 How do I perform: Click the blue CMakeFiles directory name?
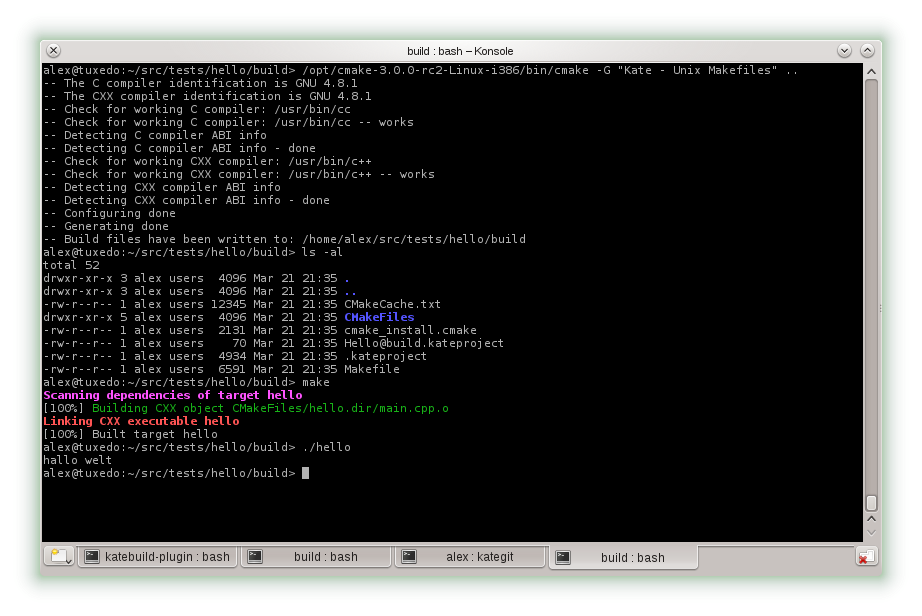[x=379, y=317]
